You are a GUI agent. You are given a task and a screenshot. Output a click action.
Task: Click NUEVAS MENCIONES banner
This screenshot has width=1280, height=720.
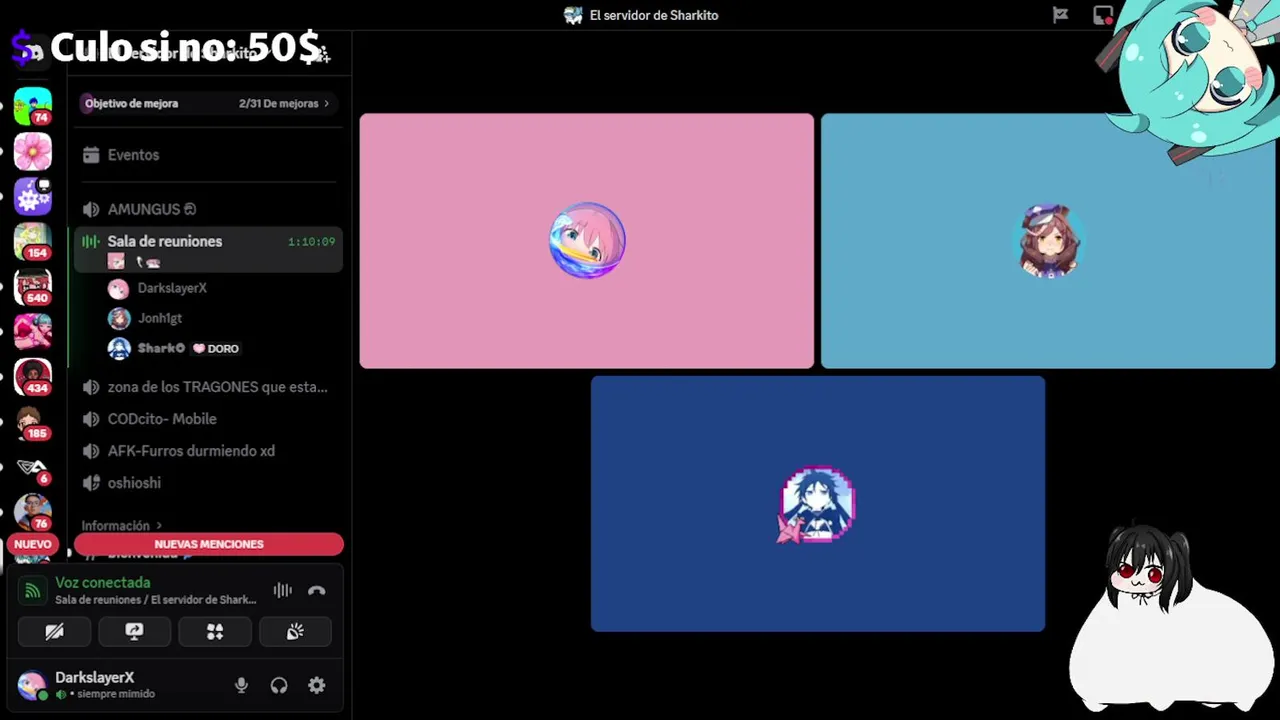click(209, 544)
